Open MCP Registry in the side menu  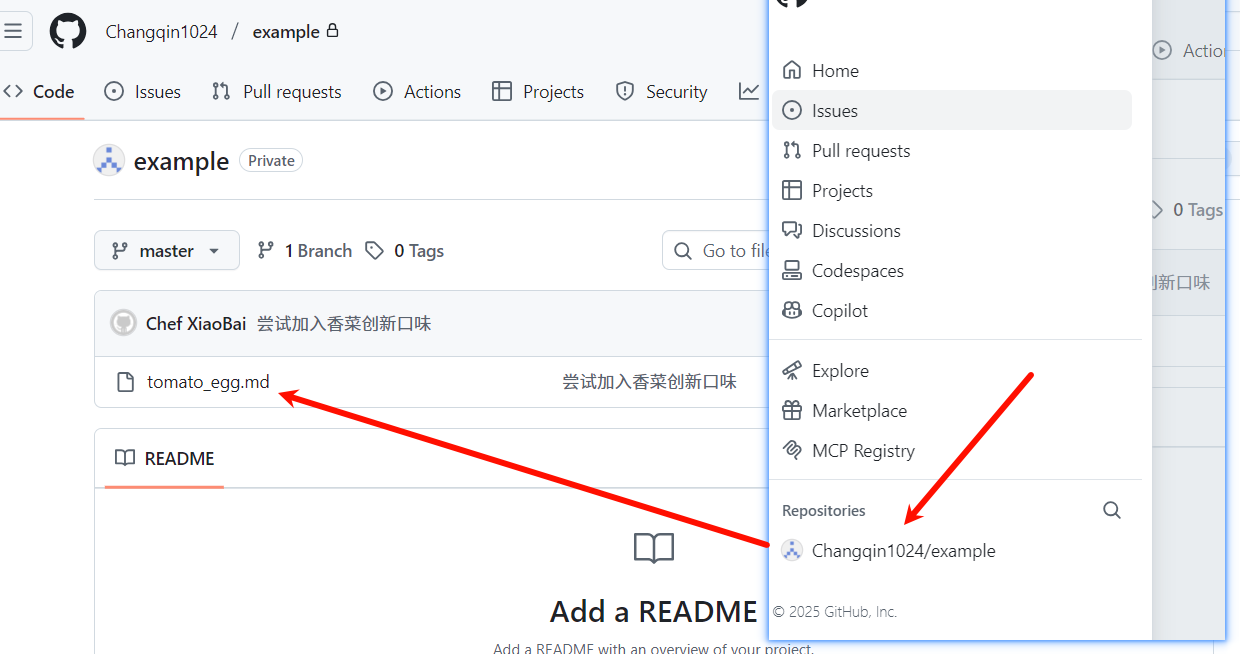pos(952,451)
